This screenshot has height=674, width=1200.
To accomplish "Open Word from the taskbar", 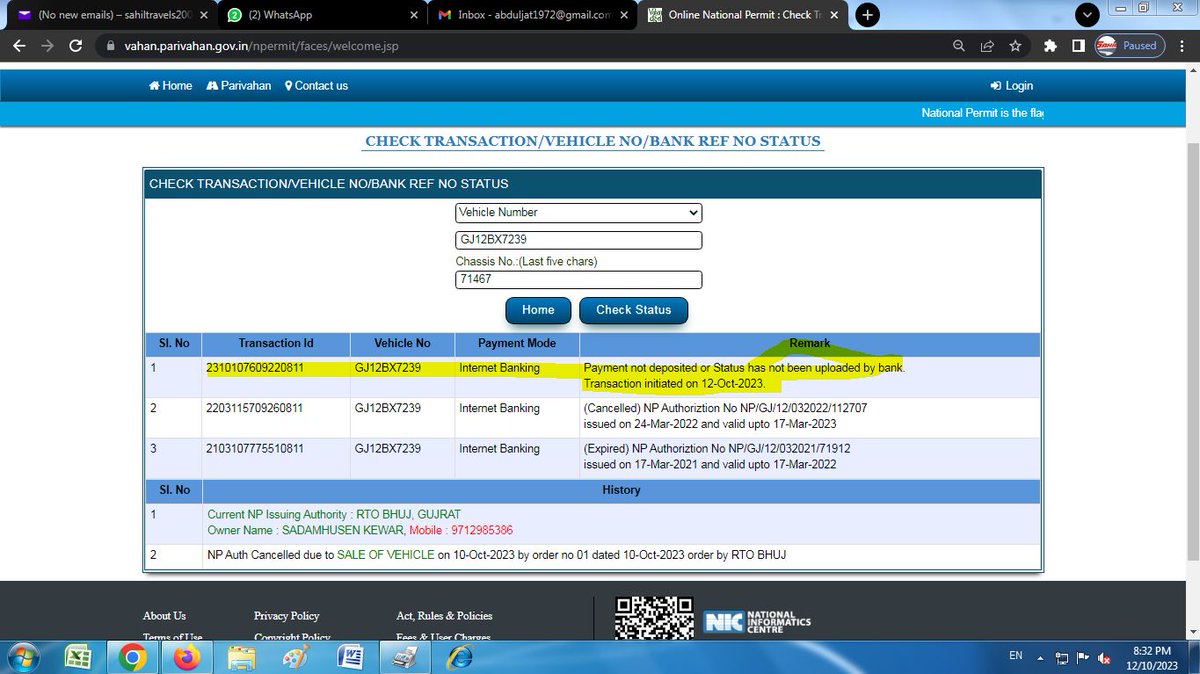I will (x=350, y=657).
